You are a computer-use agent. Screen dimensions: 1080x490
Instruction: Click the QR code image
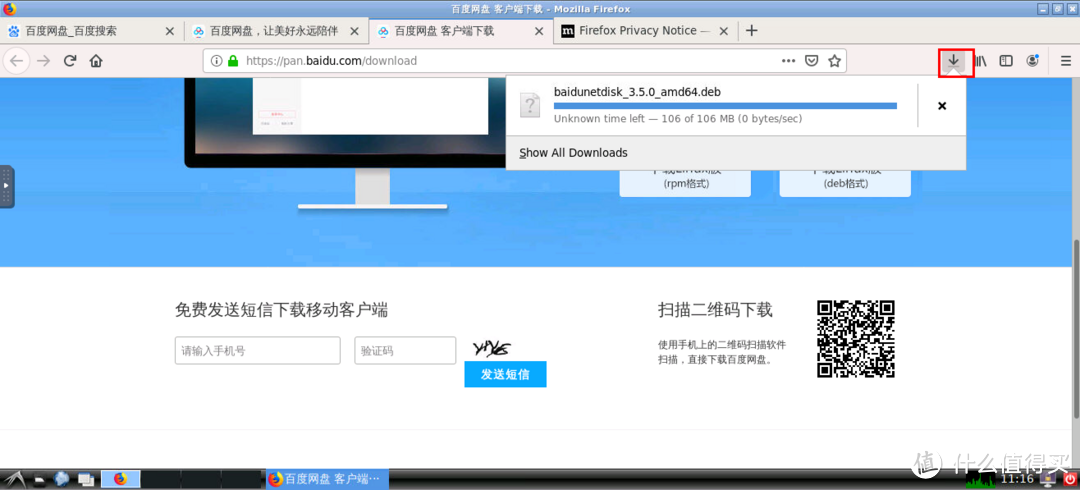855,339
